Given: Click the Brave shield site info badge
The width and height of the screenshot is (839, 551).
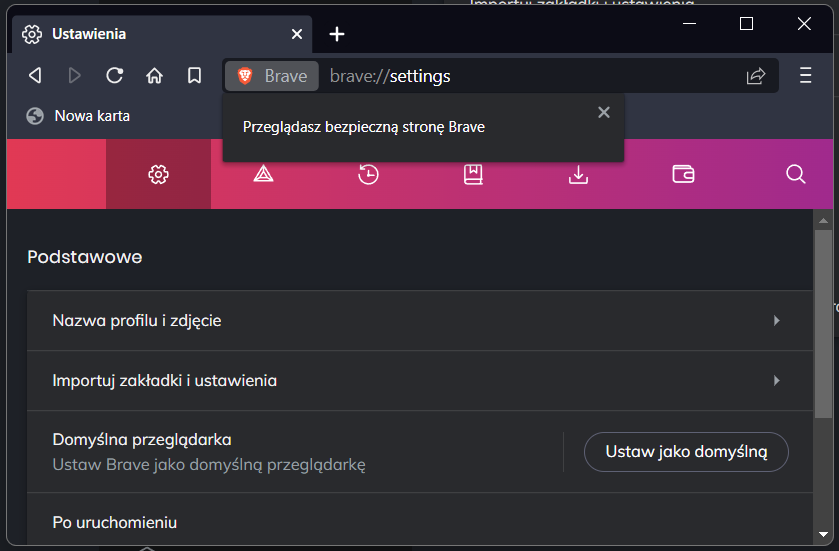Looking at the screenshot, I should 272,76.
